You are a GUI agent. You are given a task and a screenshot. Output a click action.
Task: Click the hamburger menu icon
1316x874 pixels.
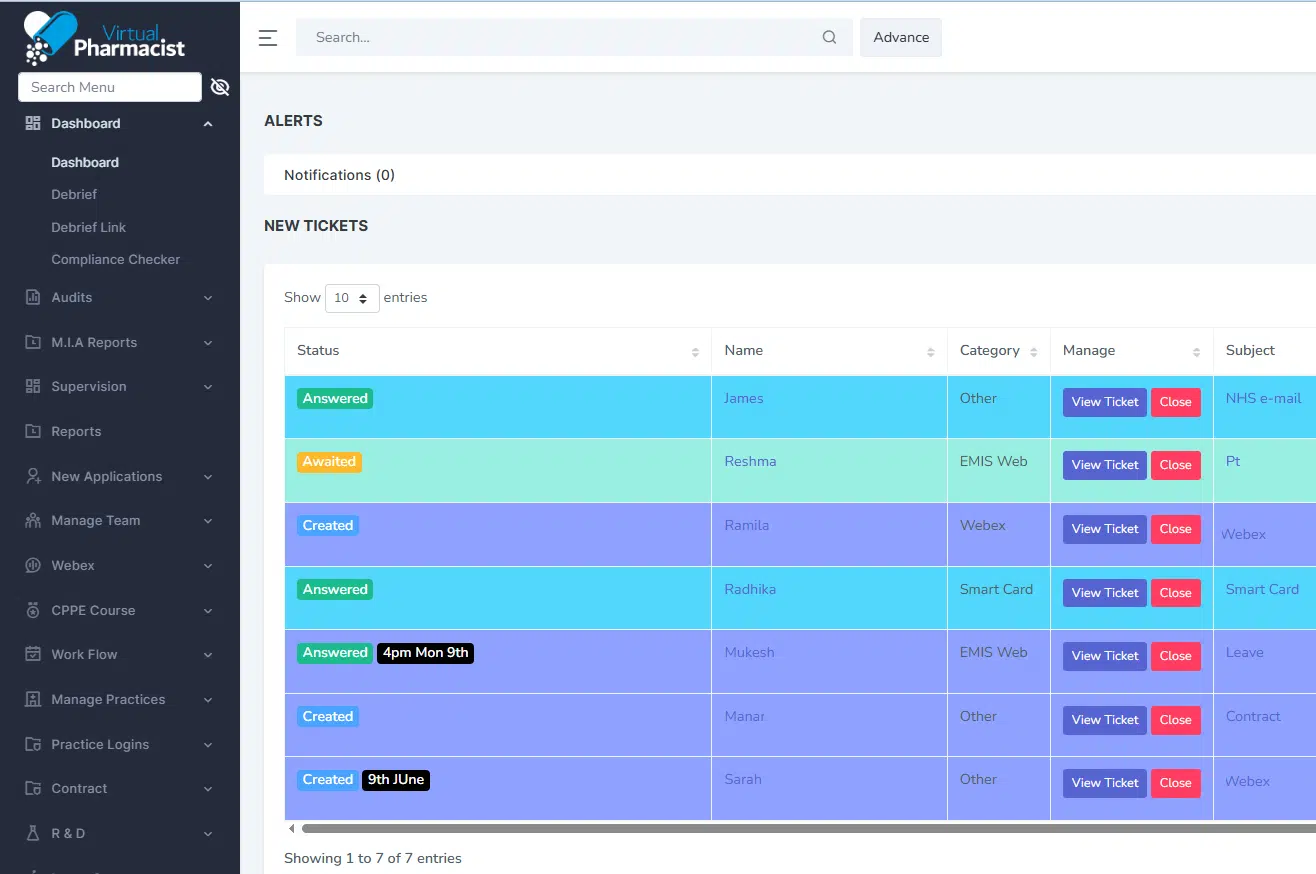click(267, 38)
